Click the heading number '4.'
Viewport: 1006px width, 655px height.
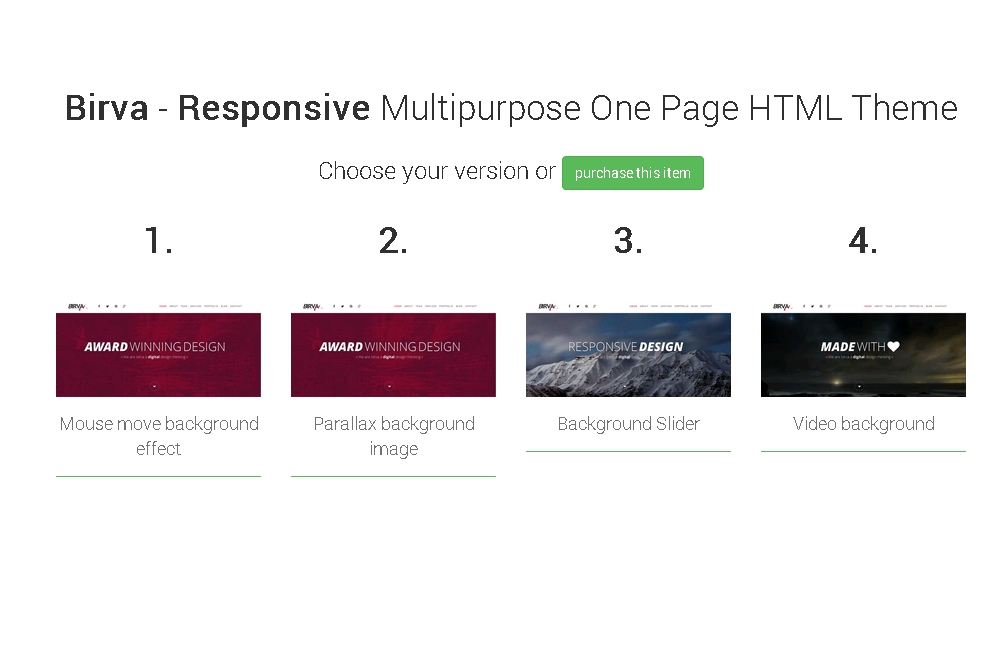[863, 241]
